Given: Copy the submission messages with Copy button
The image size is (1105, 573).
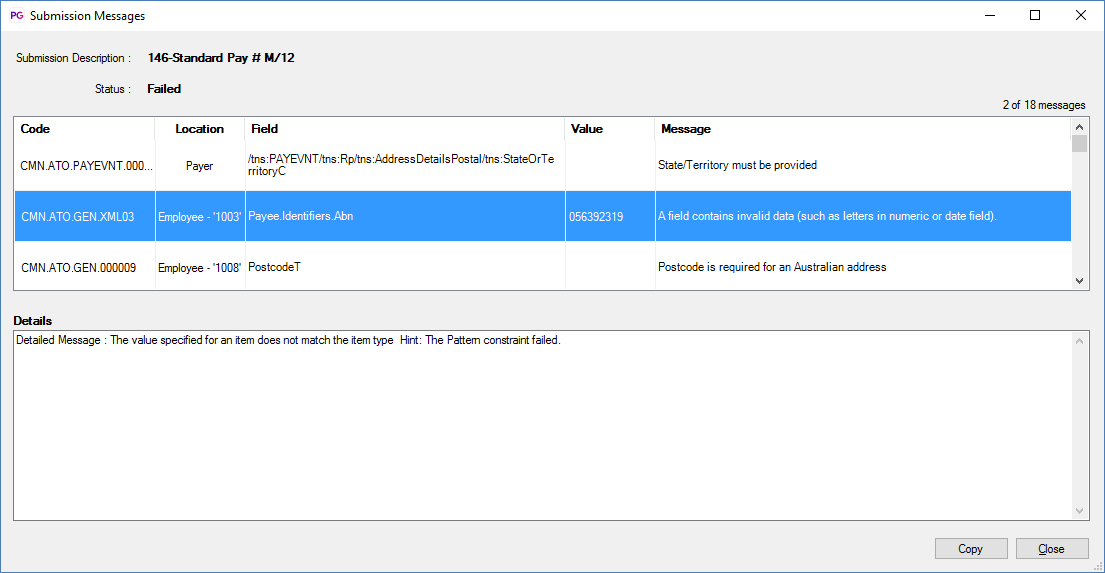Looking at the screenshot, I should tap(970, 548).
